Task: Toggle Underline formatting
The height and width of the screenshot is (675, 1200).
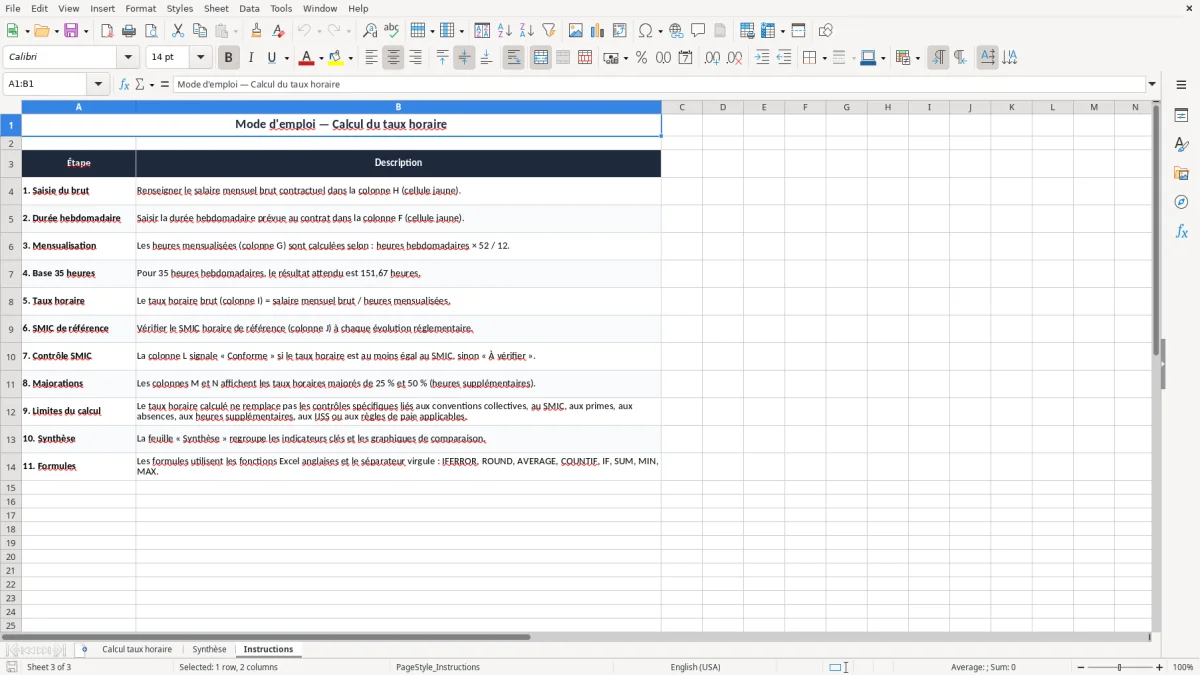Action: point(271,58)
